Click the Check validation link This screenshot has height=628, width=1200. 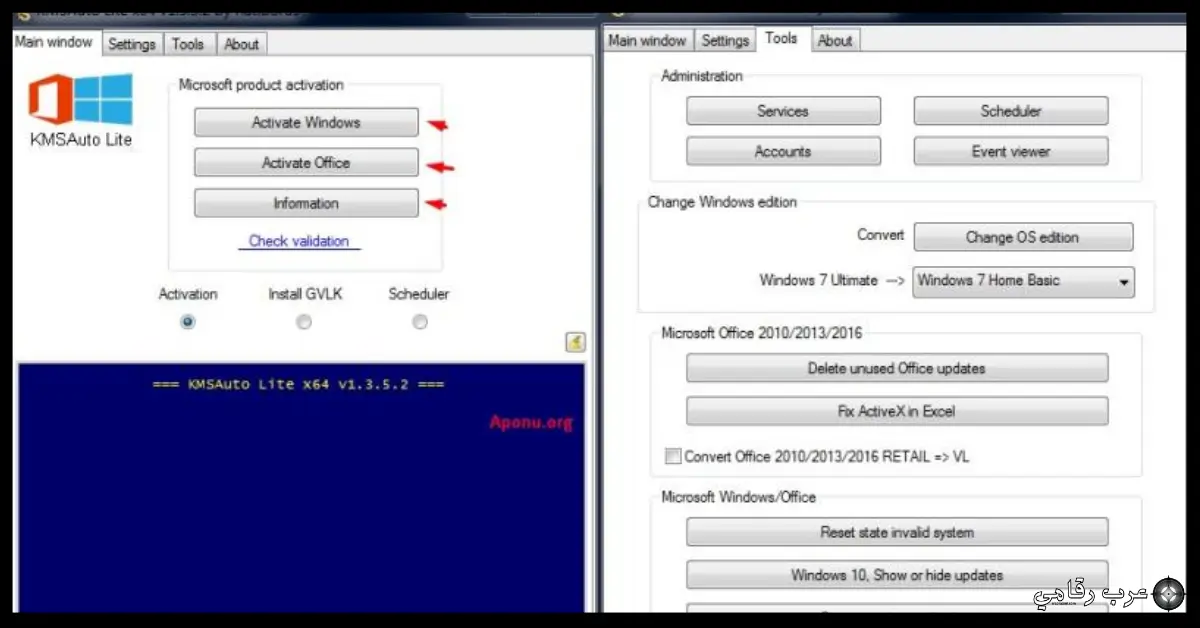click(299, 241)
